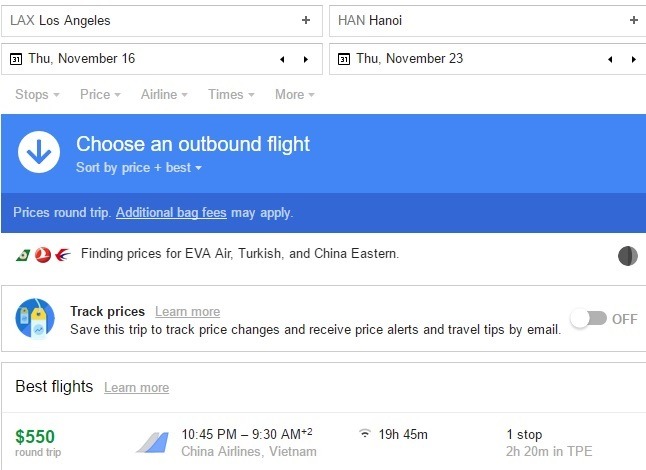Open the return date calendar icon
646x470 pixels.
[x=344, y=59]
